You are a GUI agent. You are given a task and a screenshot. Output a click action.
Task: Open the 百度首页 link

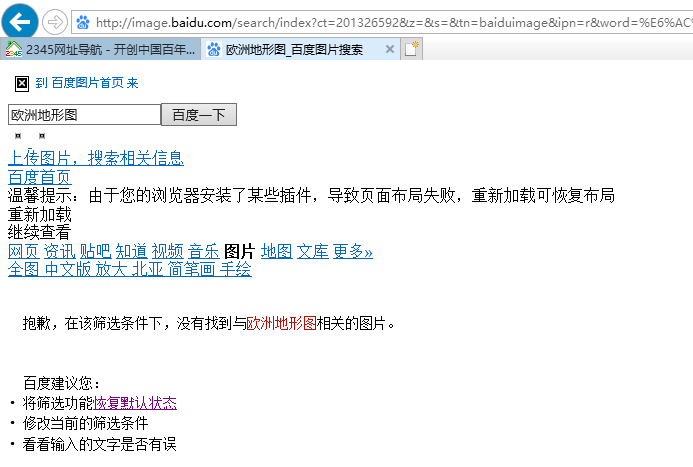pos(40,177)
